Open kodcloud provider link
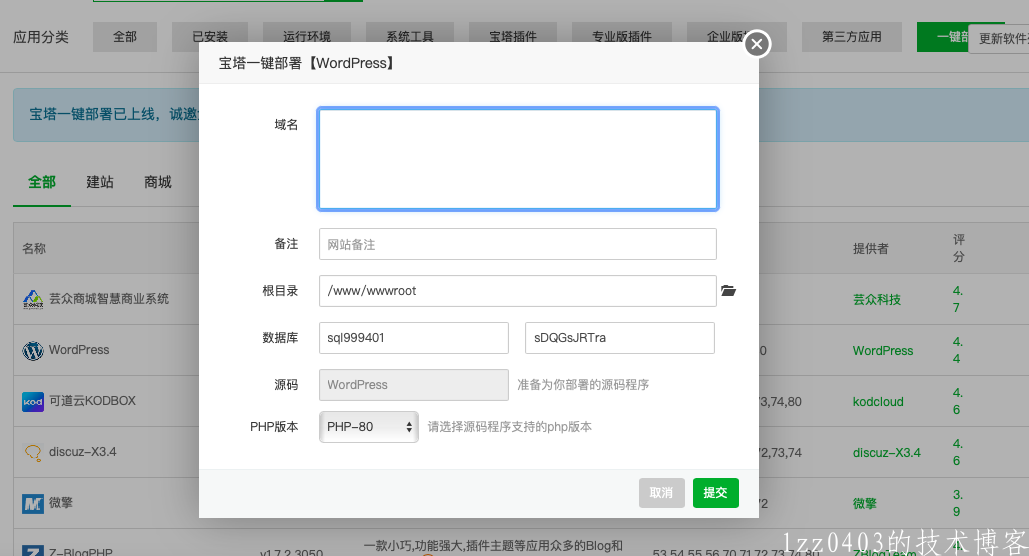Image resolution: width=1029 pixels, height=556 pixels. tap(878, 402)
